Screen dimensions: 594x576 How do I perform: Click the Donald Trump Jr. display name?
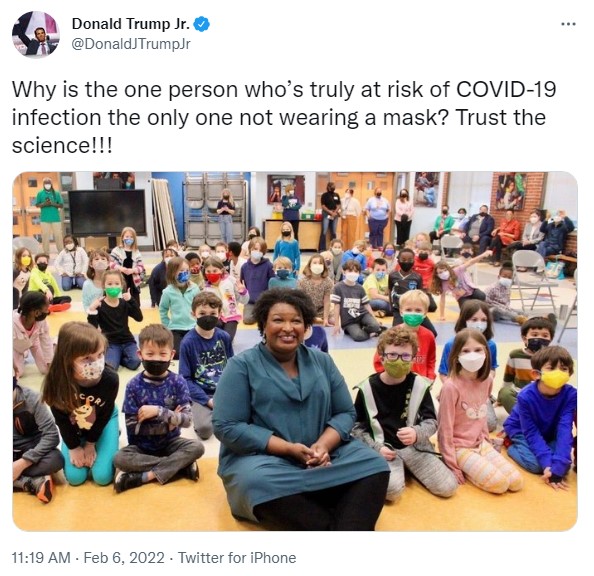(131, 24)
